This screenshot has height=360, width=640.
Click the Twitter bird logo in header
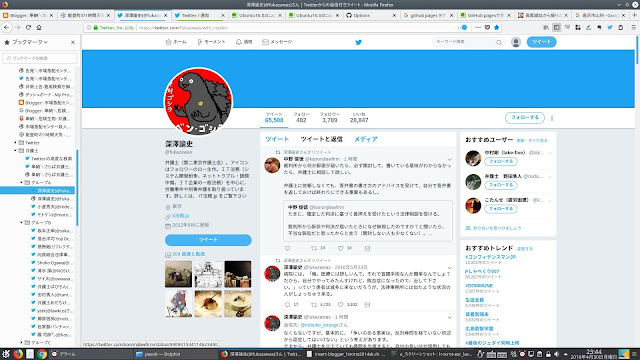[x=358, y=42]
